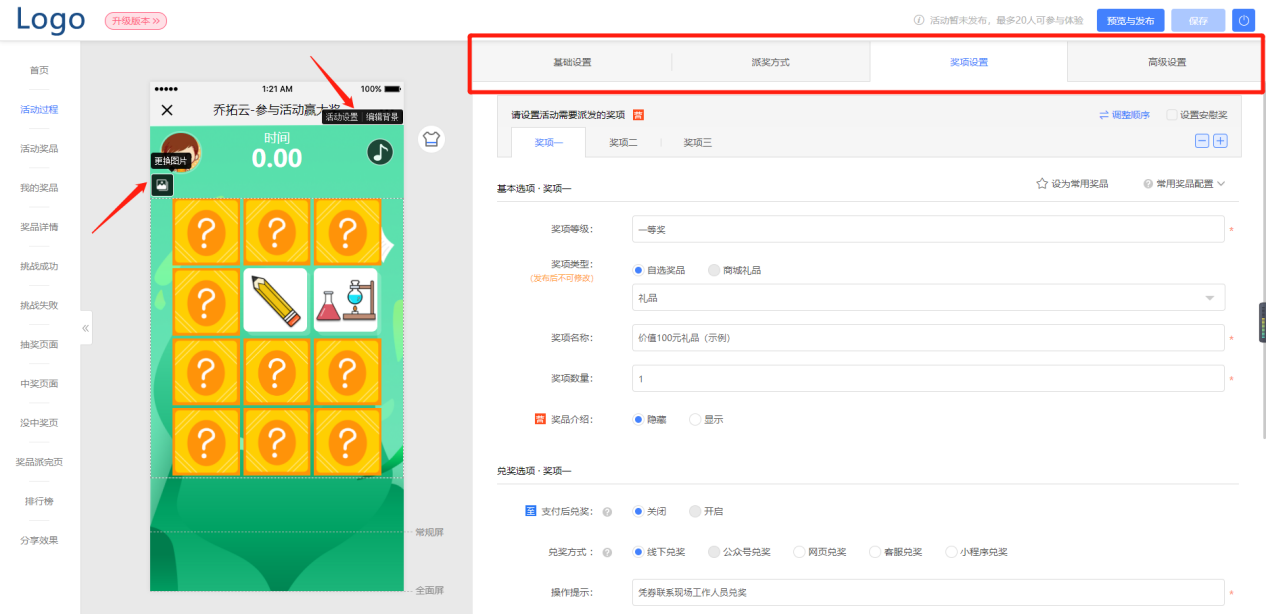
Task: Click the star icon for 设为常用奖品
Action: click(x=1042, y=184)
